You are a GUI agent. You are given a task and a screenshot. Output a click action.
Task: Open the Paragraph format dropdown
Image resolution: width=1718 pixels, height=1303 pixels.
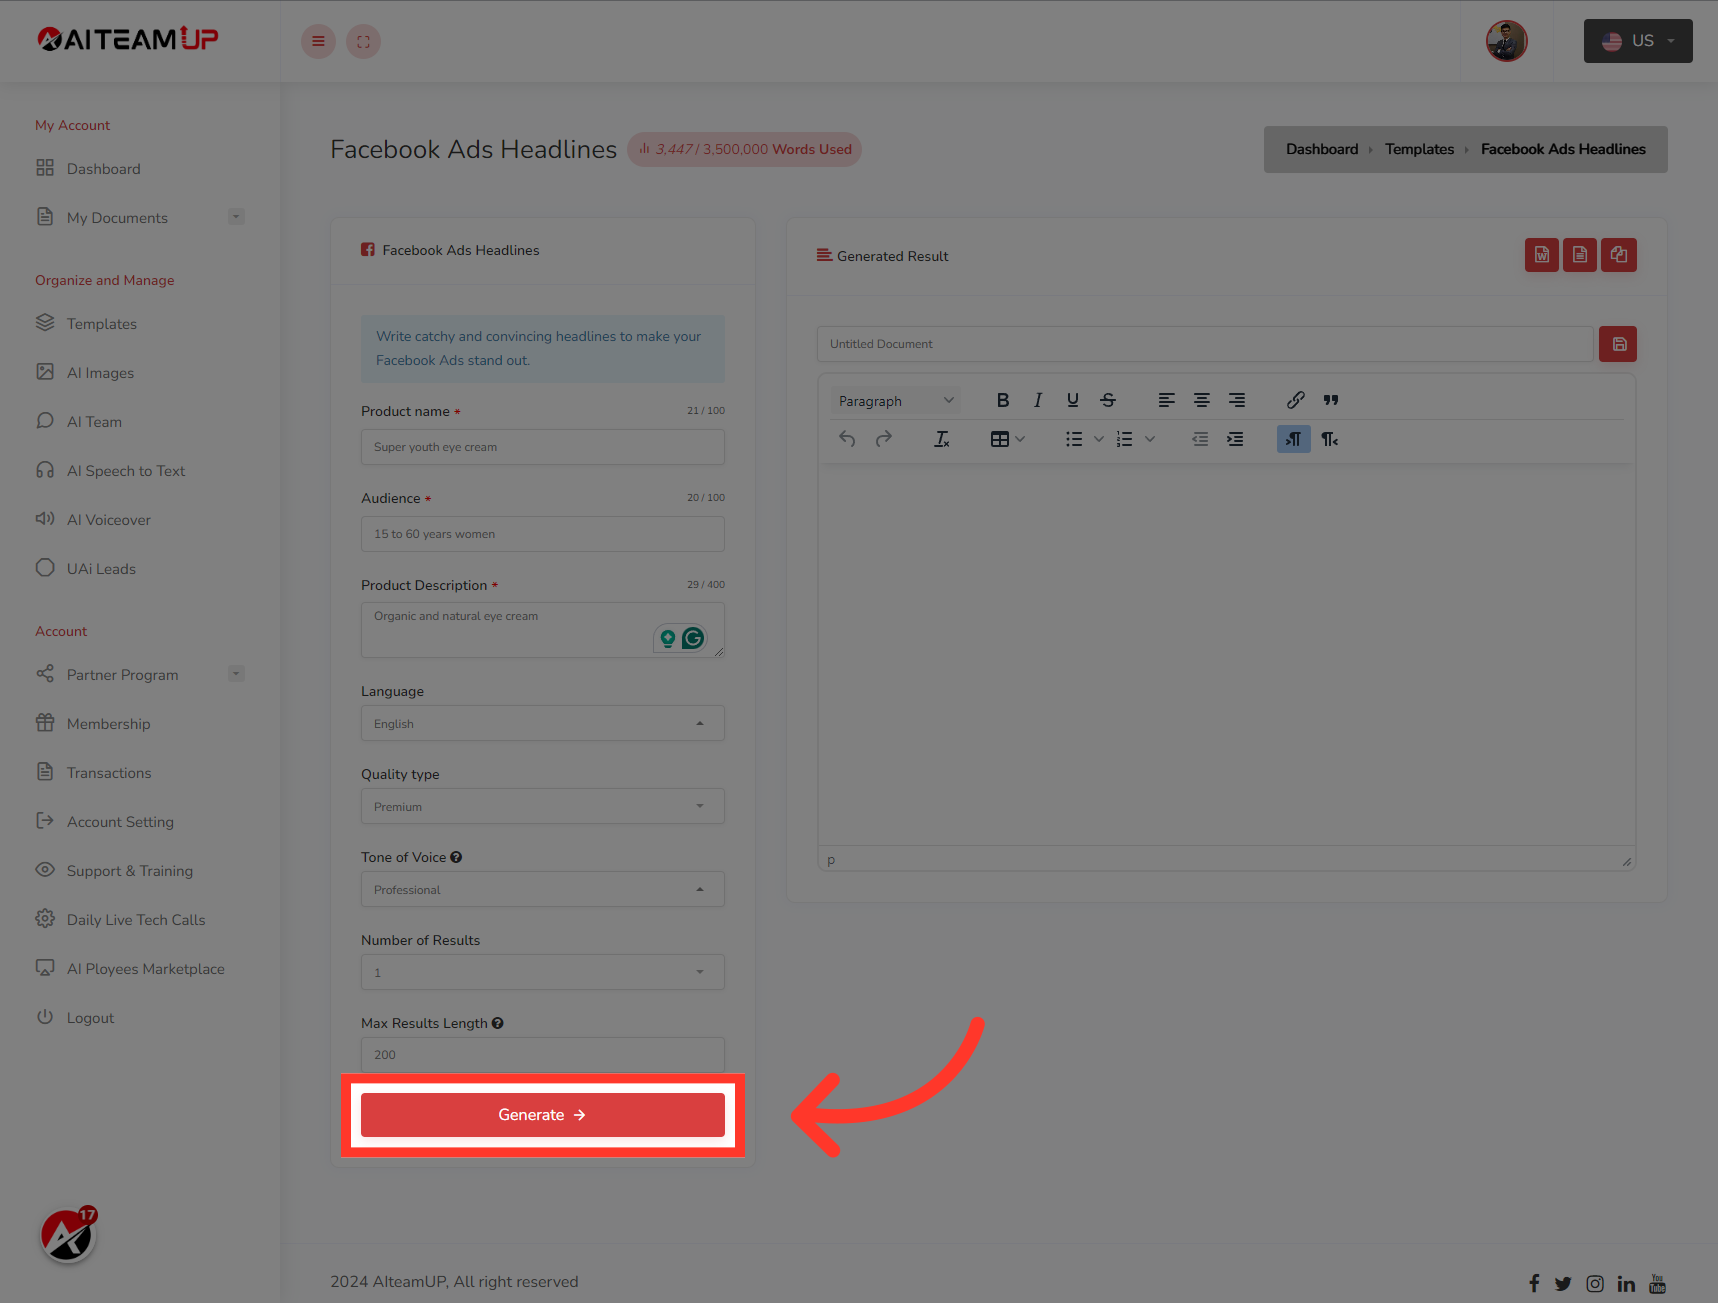[895, 401]
